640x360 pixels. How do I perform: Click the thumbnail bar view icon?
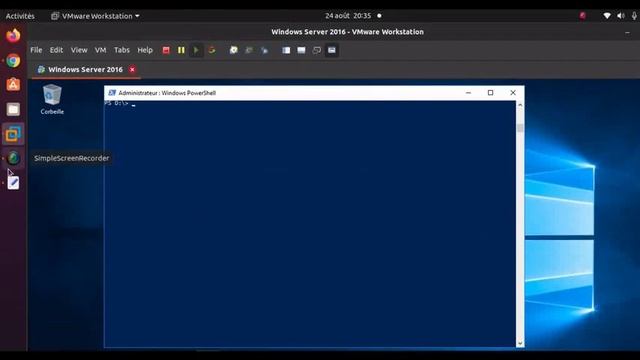pos(301,50)
